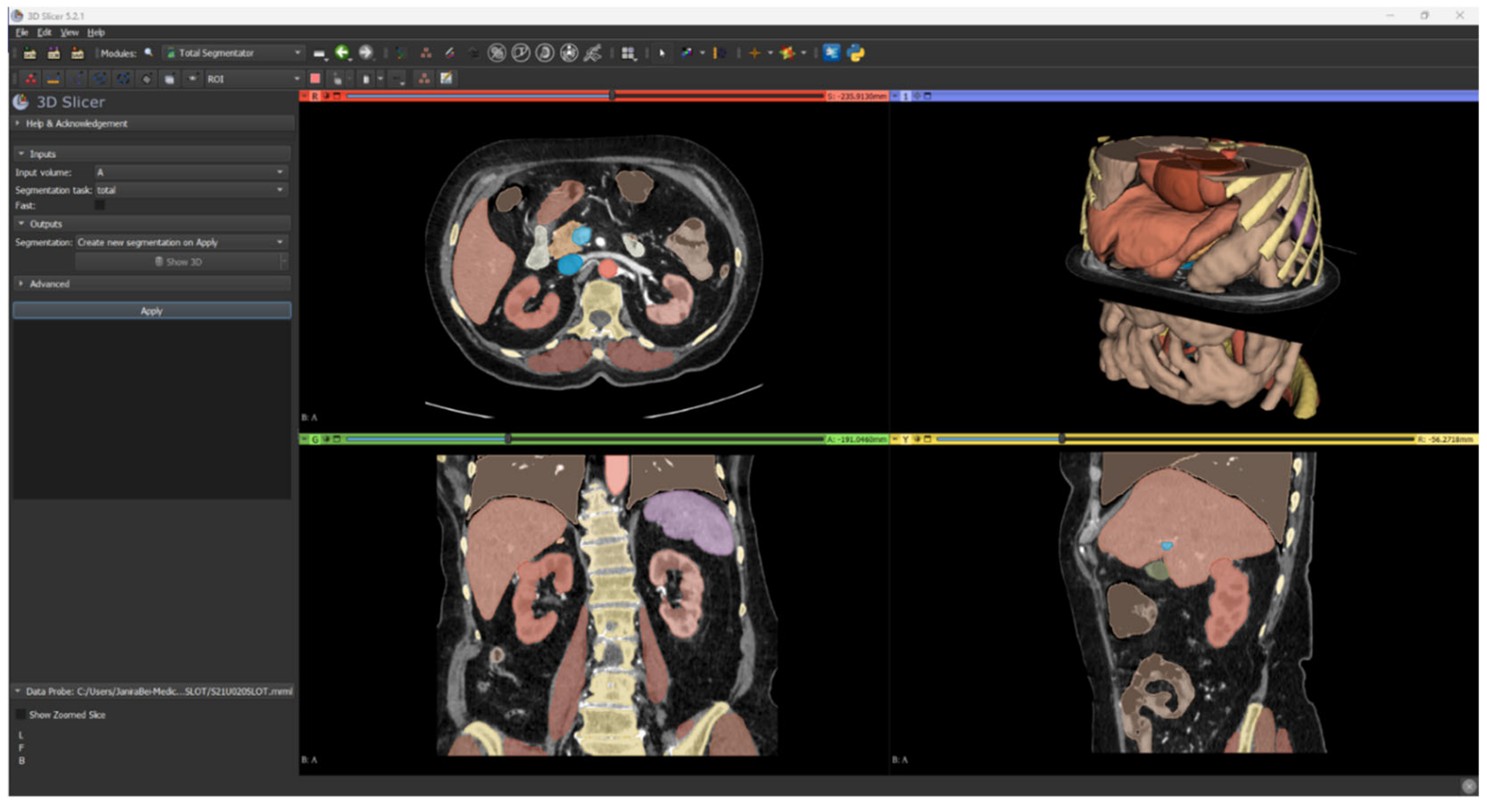Open the layout selection icon
1487x805 pixels.
[628, 53]
